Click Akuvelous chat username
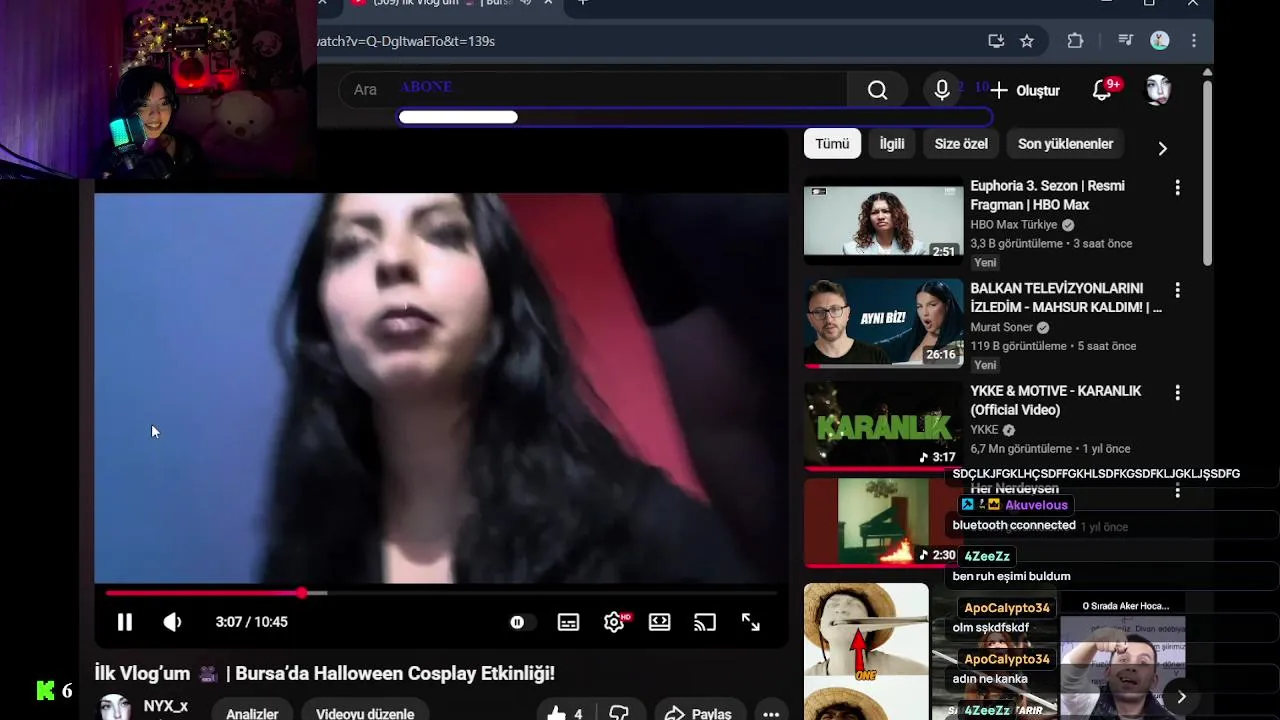Viewport: 1280px width, 720px height. [x=1036, y=505]
